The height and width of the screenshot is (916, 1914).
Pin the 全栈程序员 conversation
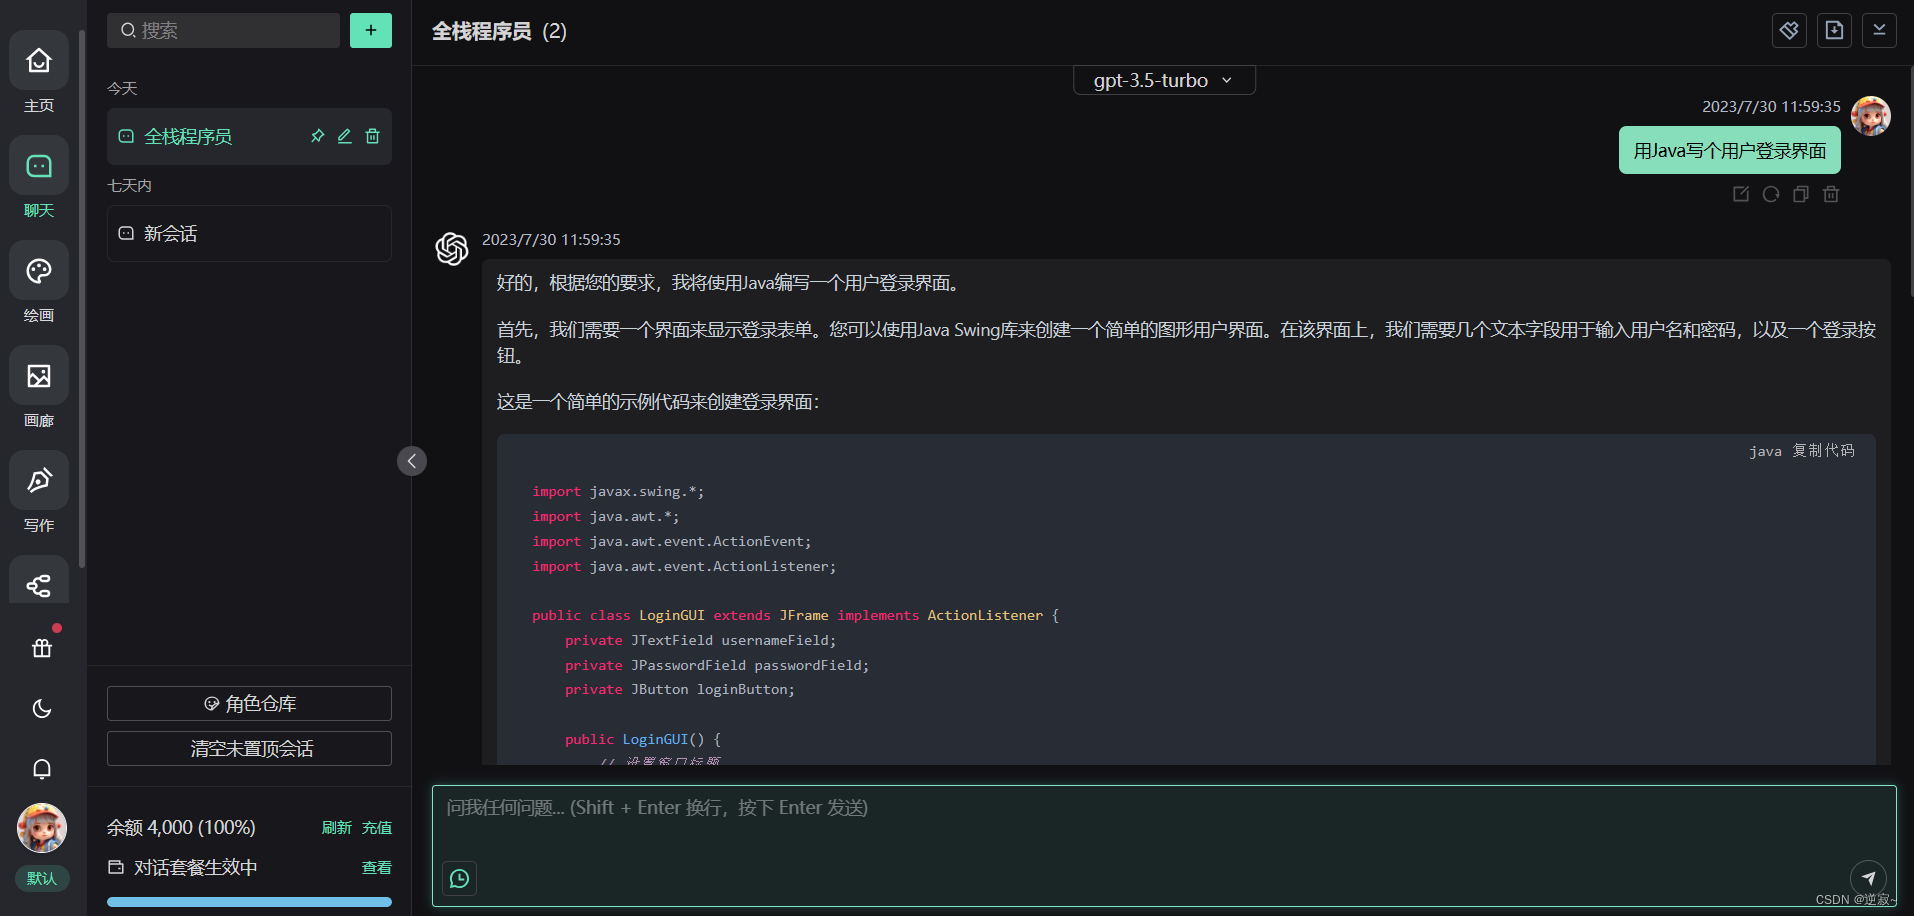click(317, 136)
